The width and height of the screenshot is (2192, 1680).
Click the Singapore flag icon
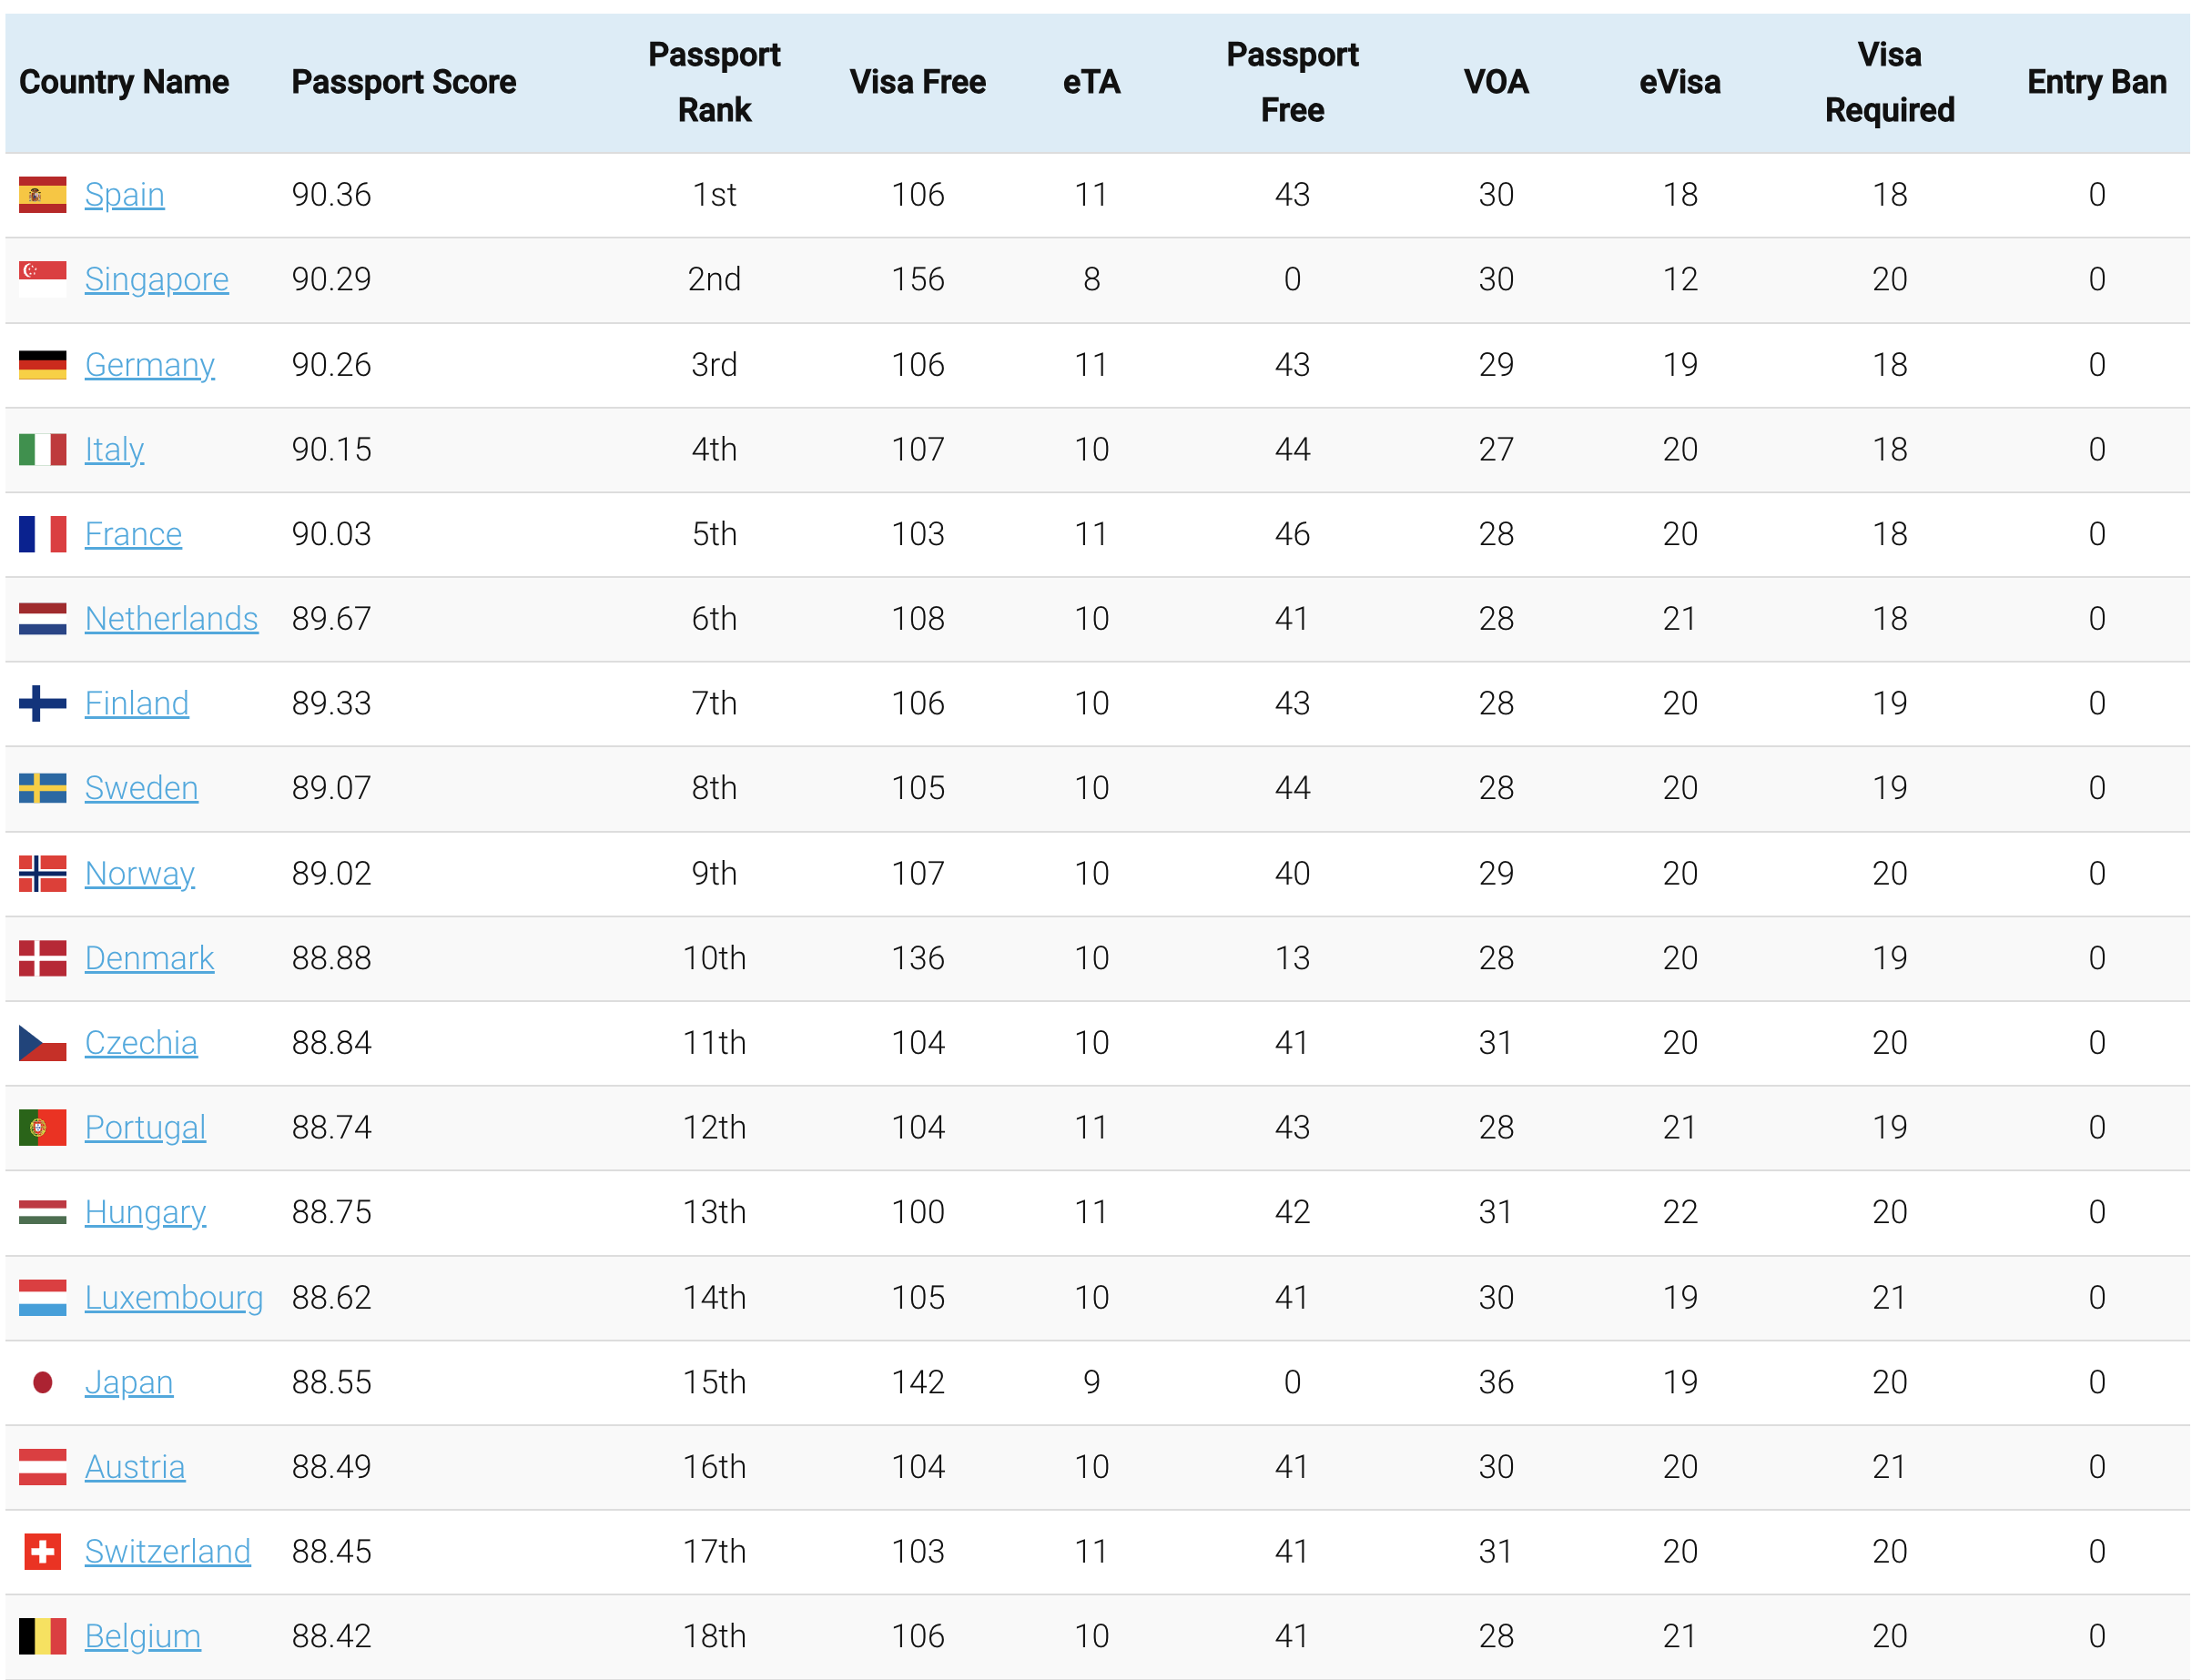(x=43, y=279)
